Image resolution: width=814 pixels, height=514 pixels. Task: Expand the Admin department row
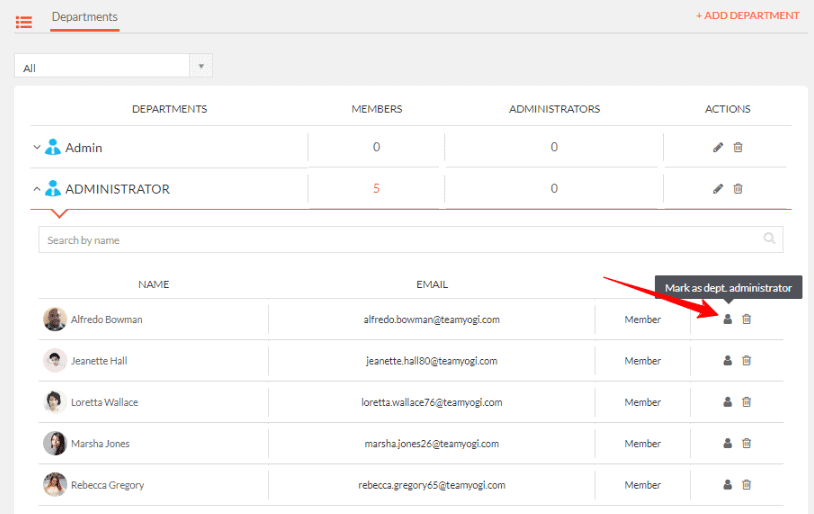coord(37,147)
